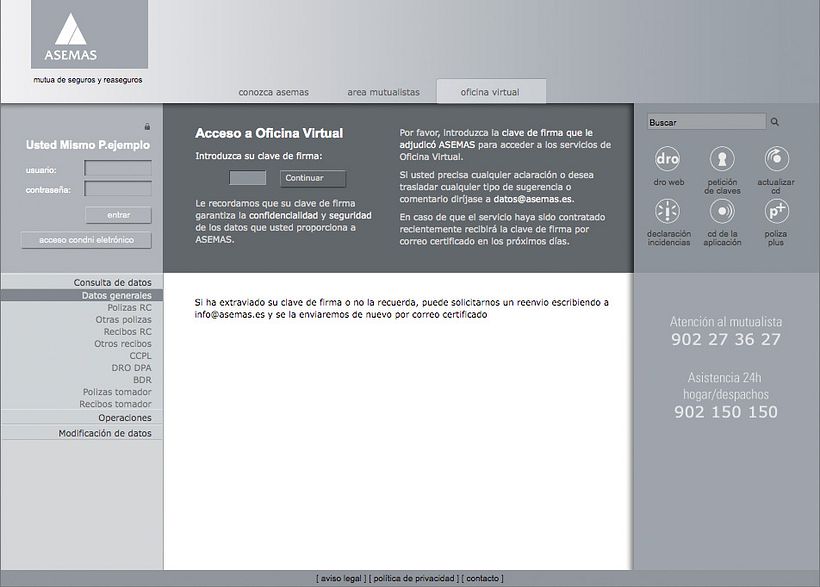This screenshot has height=587, width=820.
Task: Click the entrar login button
Action: pyautogui.click(x=118, y=215)
